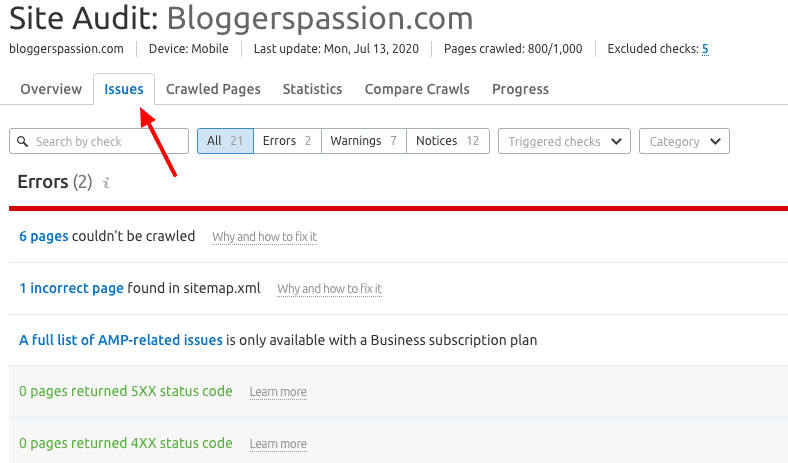
Task: Select the All 21 filter
Action: (225, 141)
